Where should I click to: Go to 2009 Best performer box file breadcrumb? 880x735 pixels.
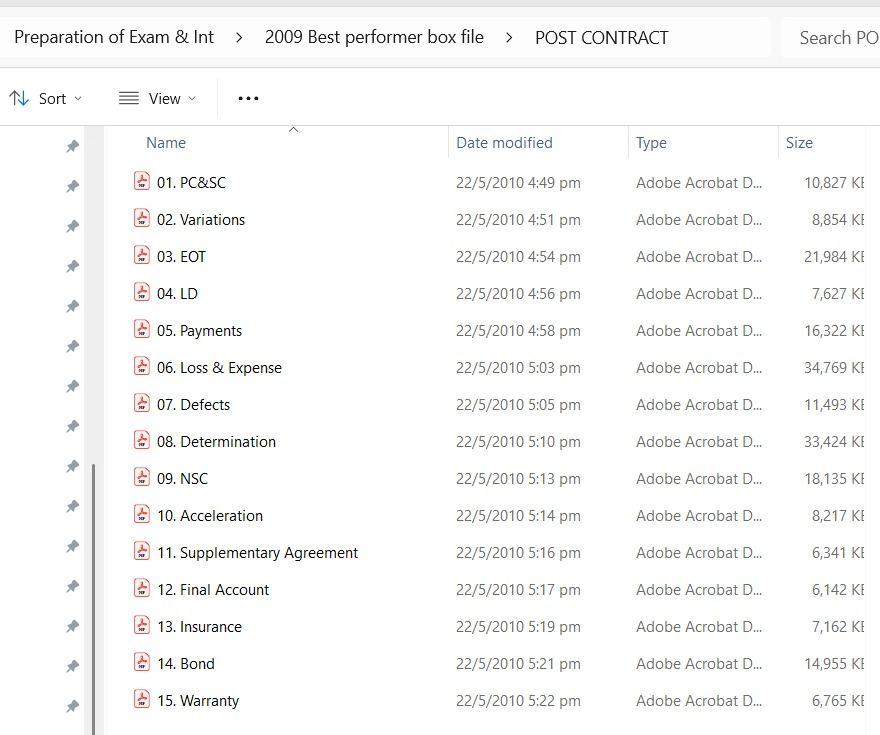tap(374, 37)
